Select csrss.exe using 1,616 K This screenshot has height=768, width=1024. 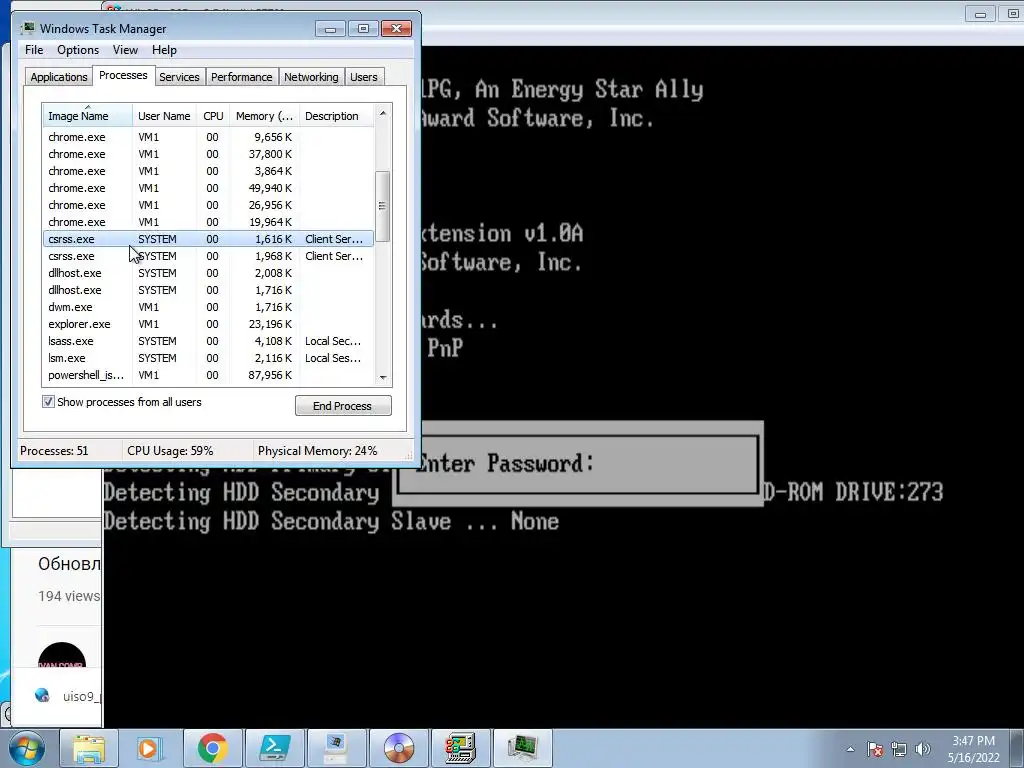[x=208, y=239]
